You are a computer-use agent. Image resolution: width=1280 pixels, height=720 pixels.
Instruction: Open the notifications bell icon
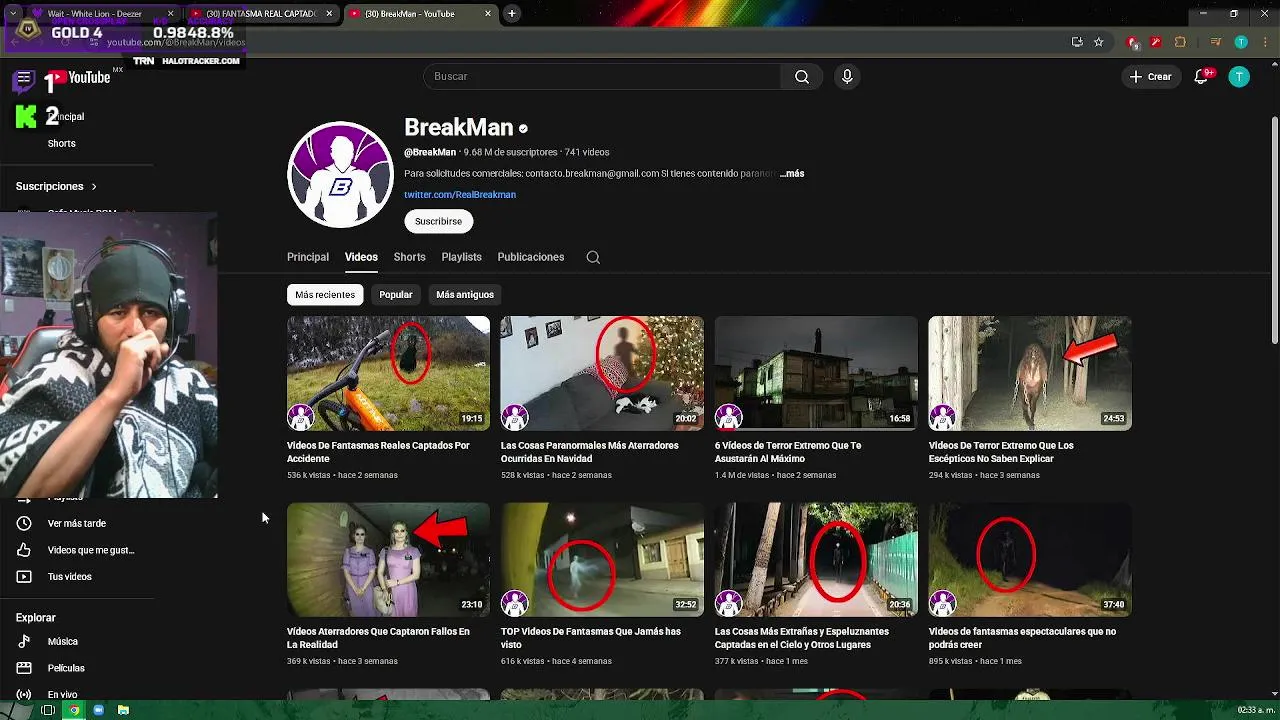coord(1202,77)
